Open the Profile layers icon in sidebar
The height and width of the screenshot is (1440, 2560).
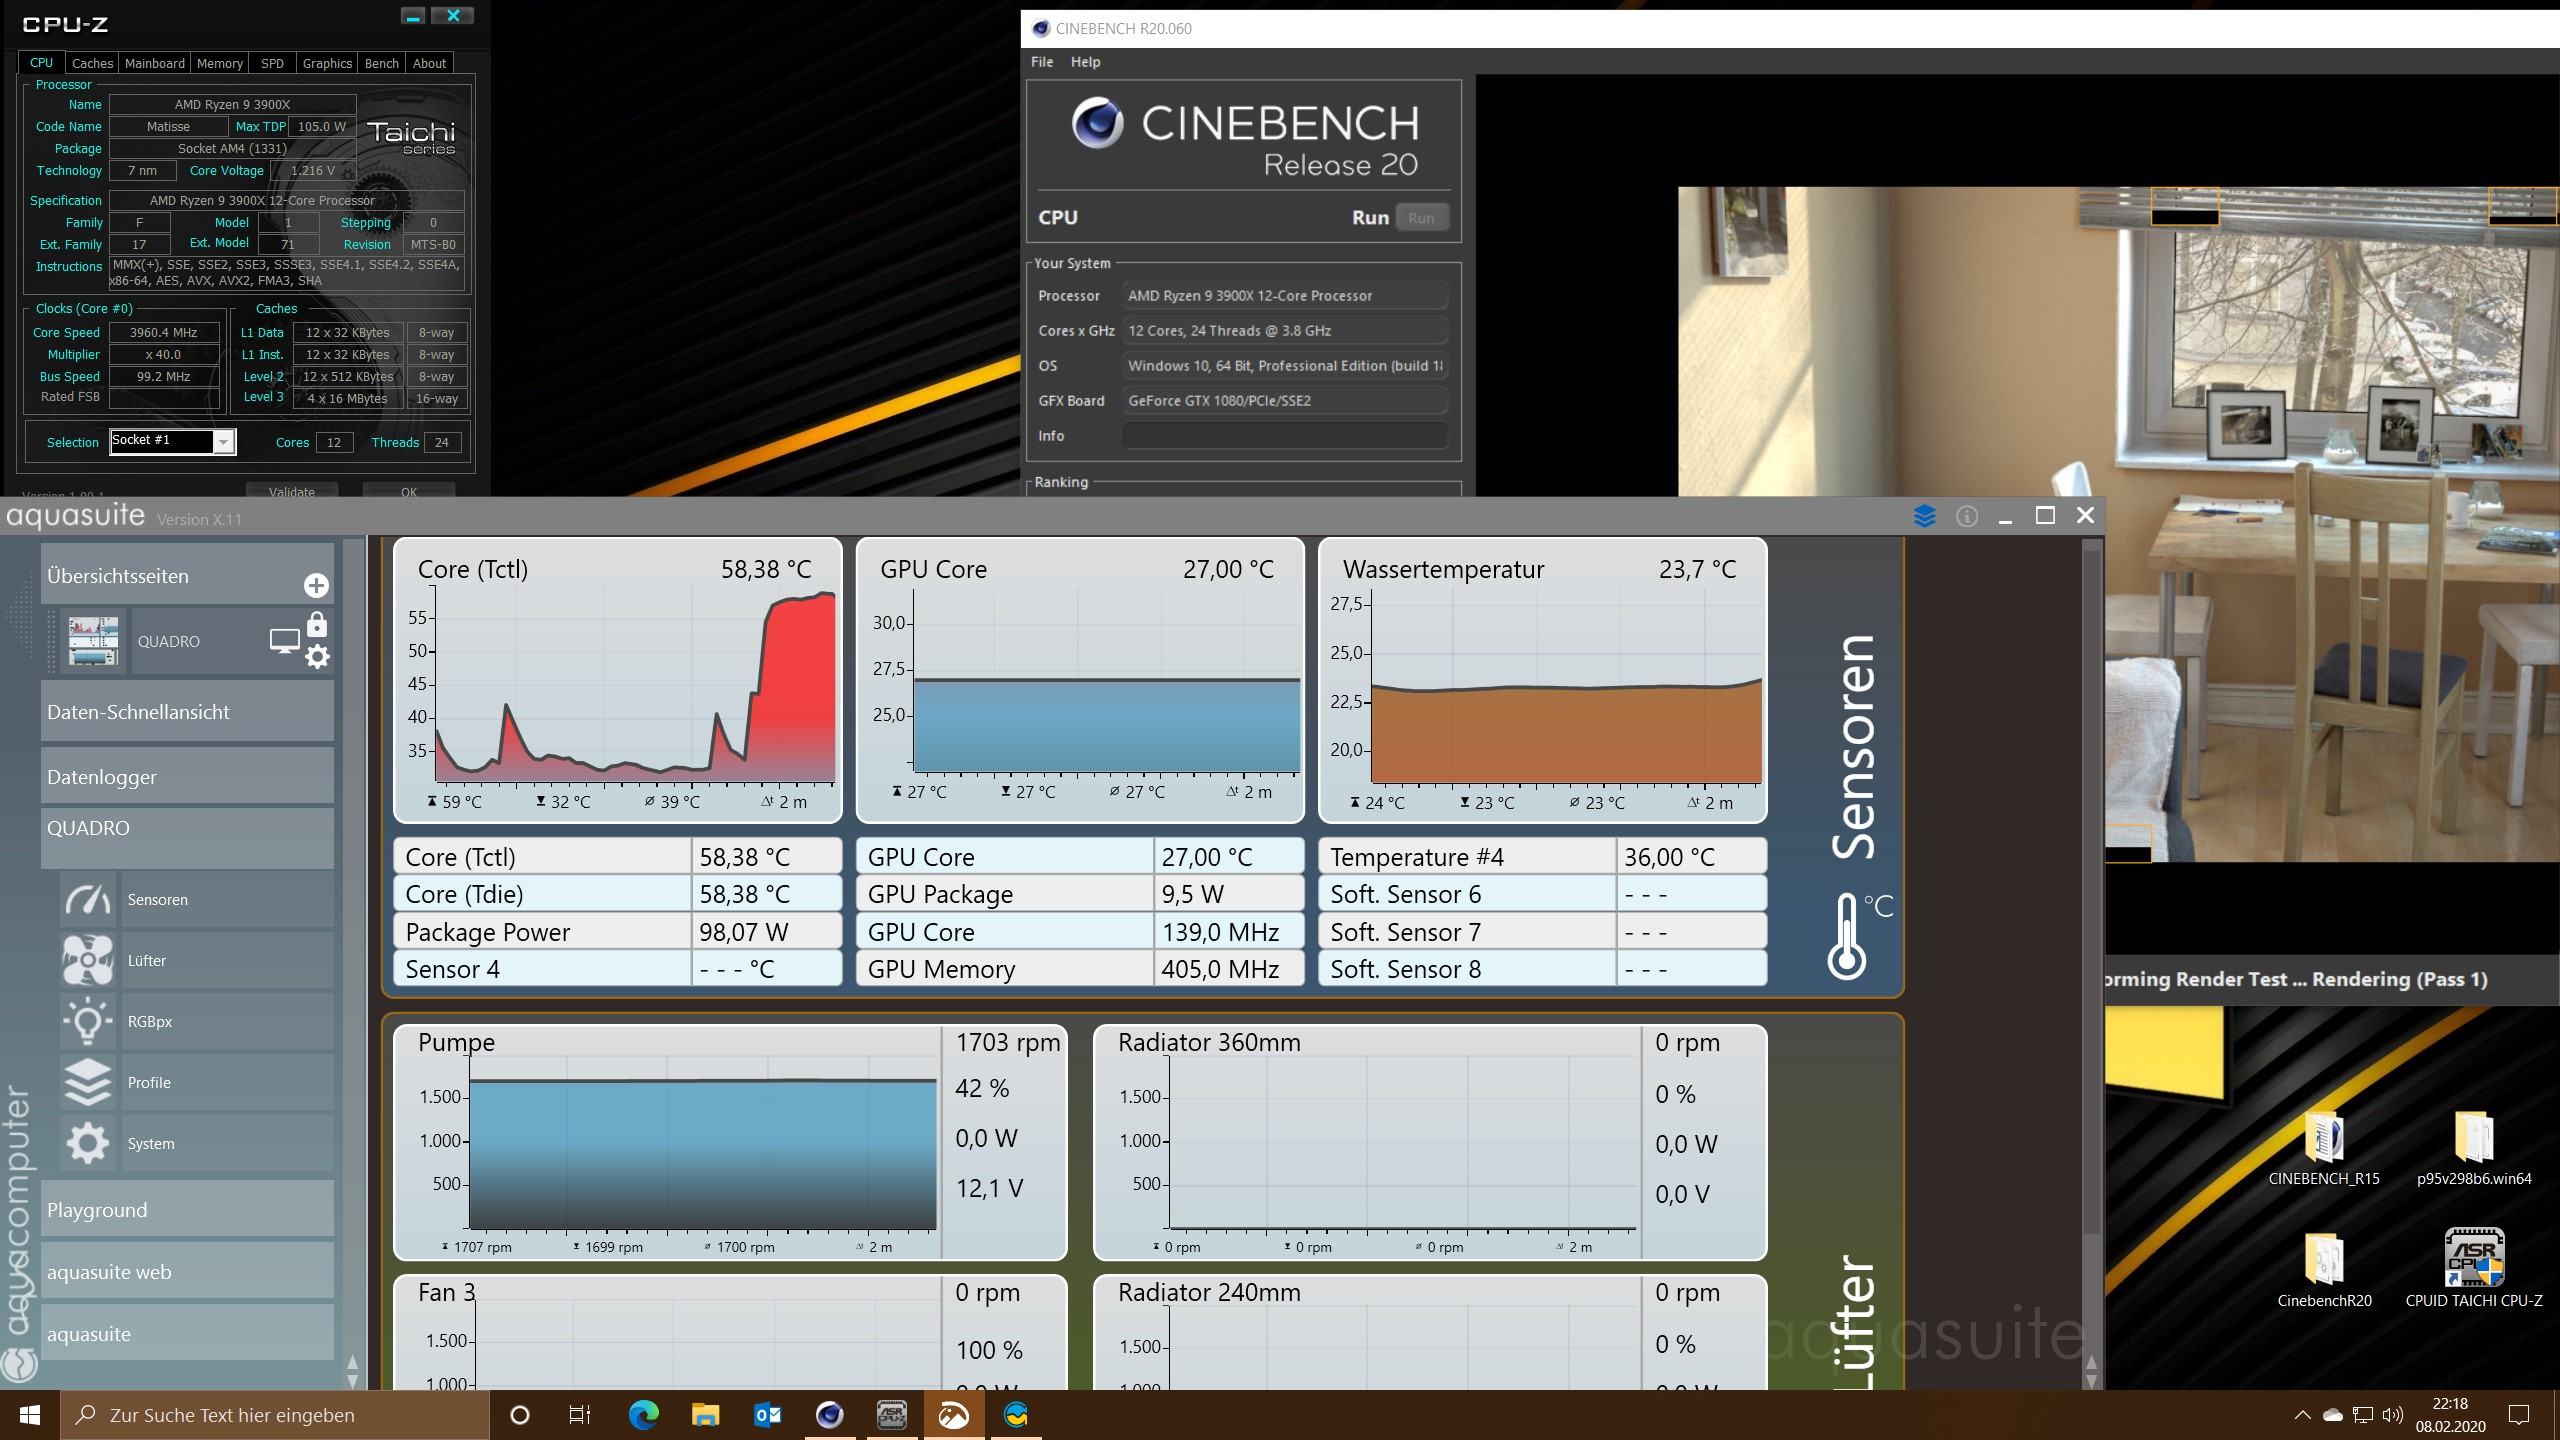(88, 1082)
